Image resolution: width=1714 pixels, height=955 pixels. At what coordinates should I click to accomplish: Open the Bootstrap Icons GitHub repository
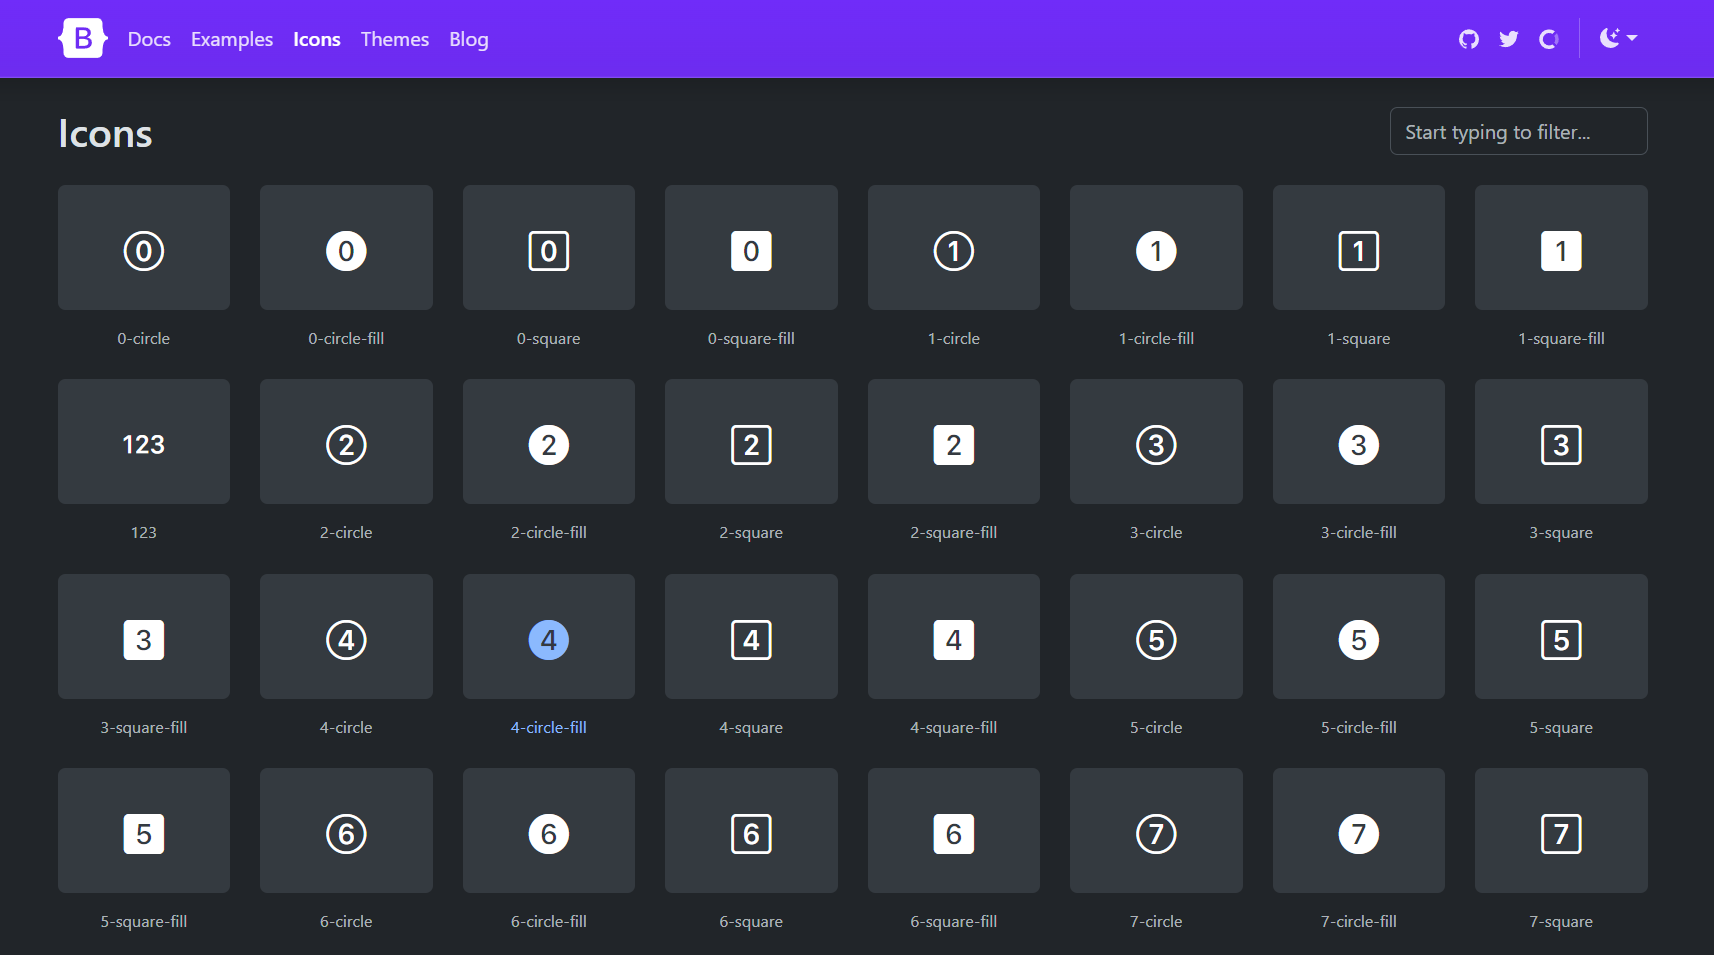pos(1469,38)
